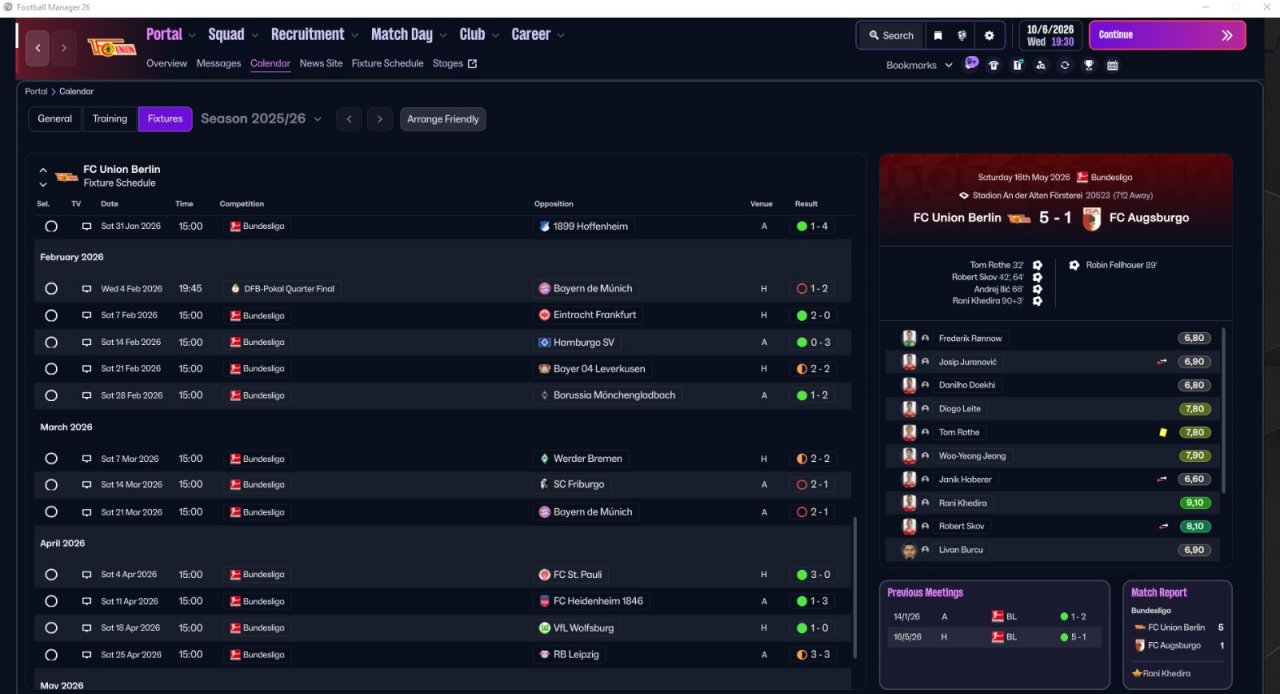Screen dimensions: 1280x694
Task: Click the tactics board bookmark icon
Action: click(1017, 65)
